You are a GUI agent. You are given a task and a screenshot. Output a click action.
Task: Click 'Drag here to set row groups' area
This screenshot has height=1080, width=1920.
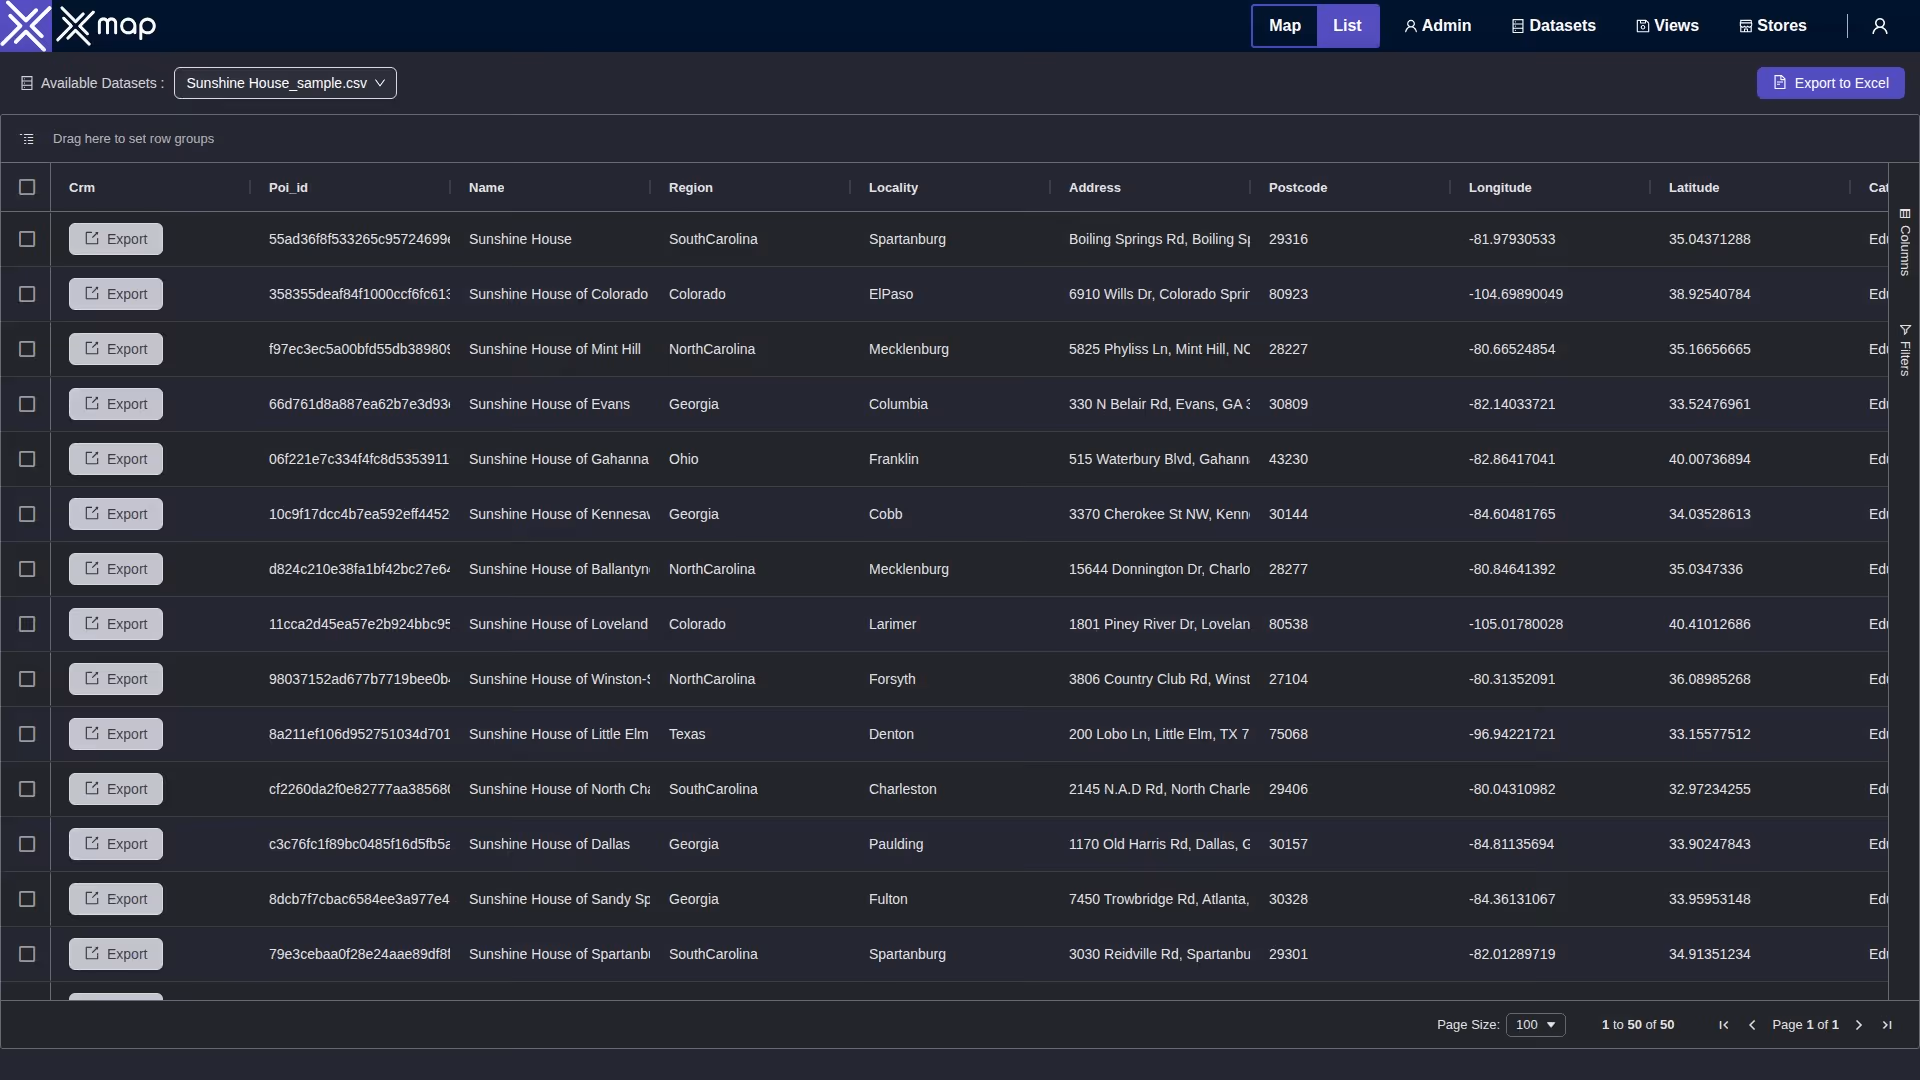pos(133,139)
